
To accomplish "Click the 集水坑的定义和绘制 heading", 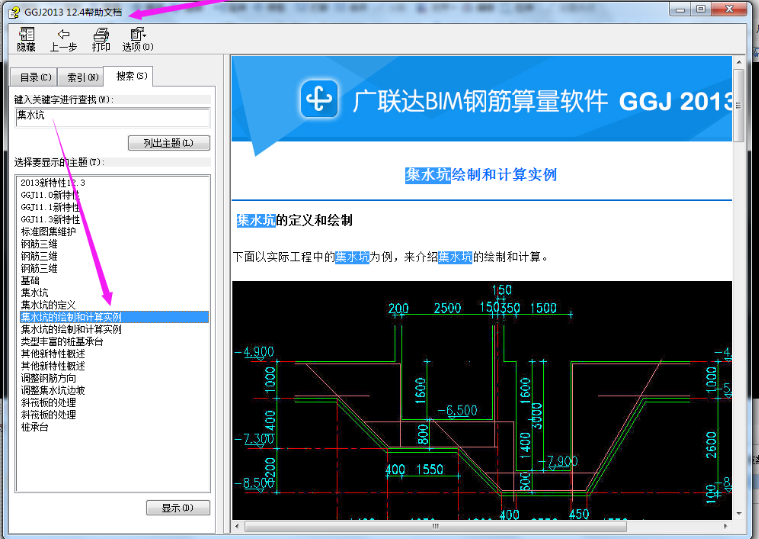I will tap(295, 221).
